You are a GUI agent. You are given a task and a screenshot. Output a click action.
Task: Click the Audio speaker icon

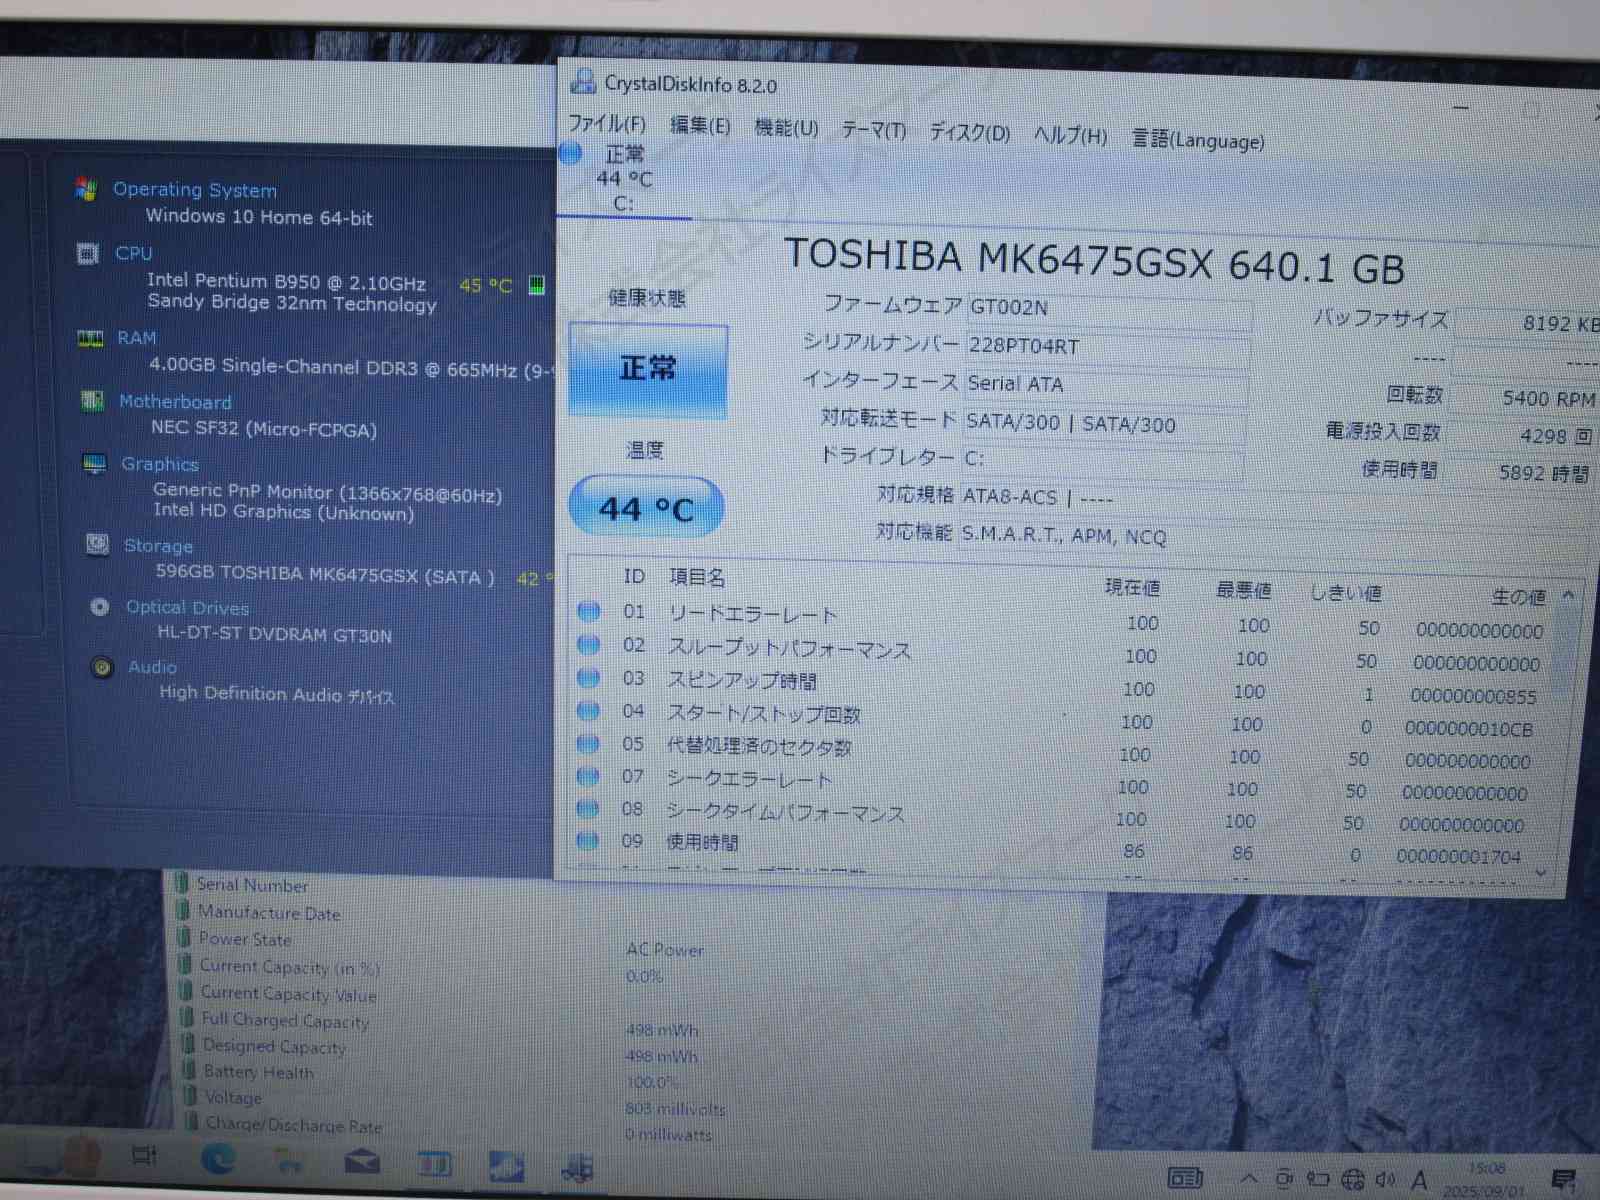(102, 667)
